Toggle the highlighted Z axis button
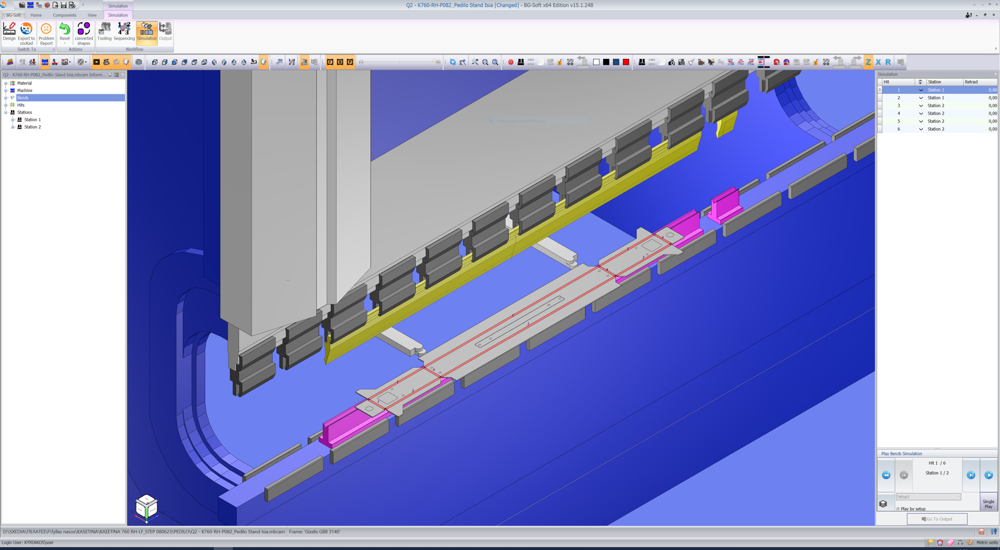Viewport: 1000px width, 550px height. (868, 62)
